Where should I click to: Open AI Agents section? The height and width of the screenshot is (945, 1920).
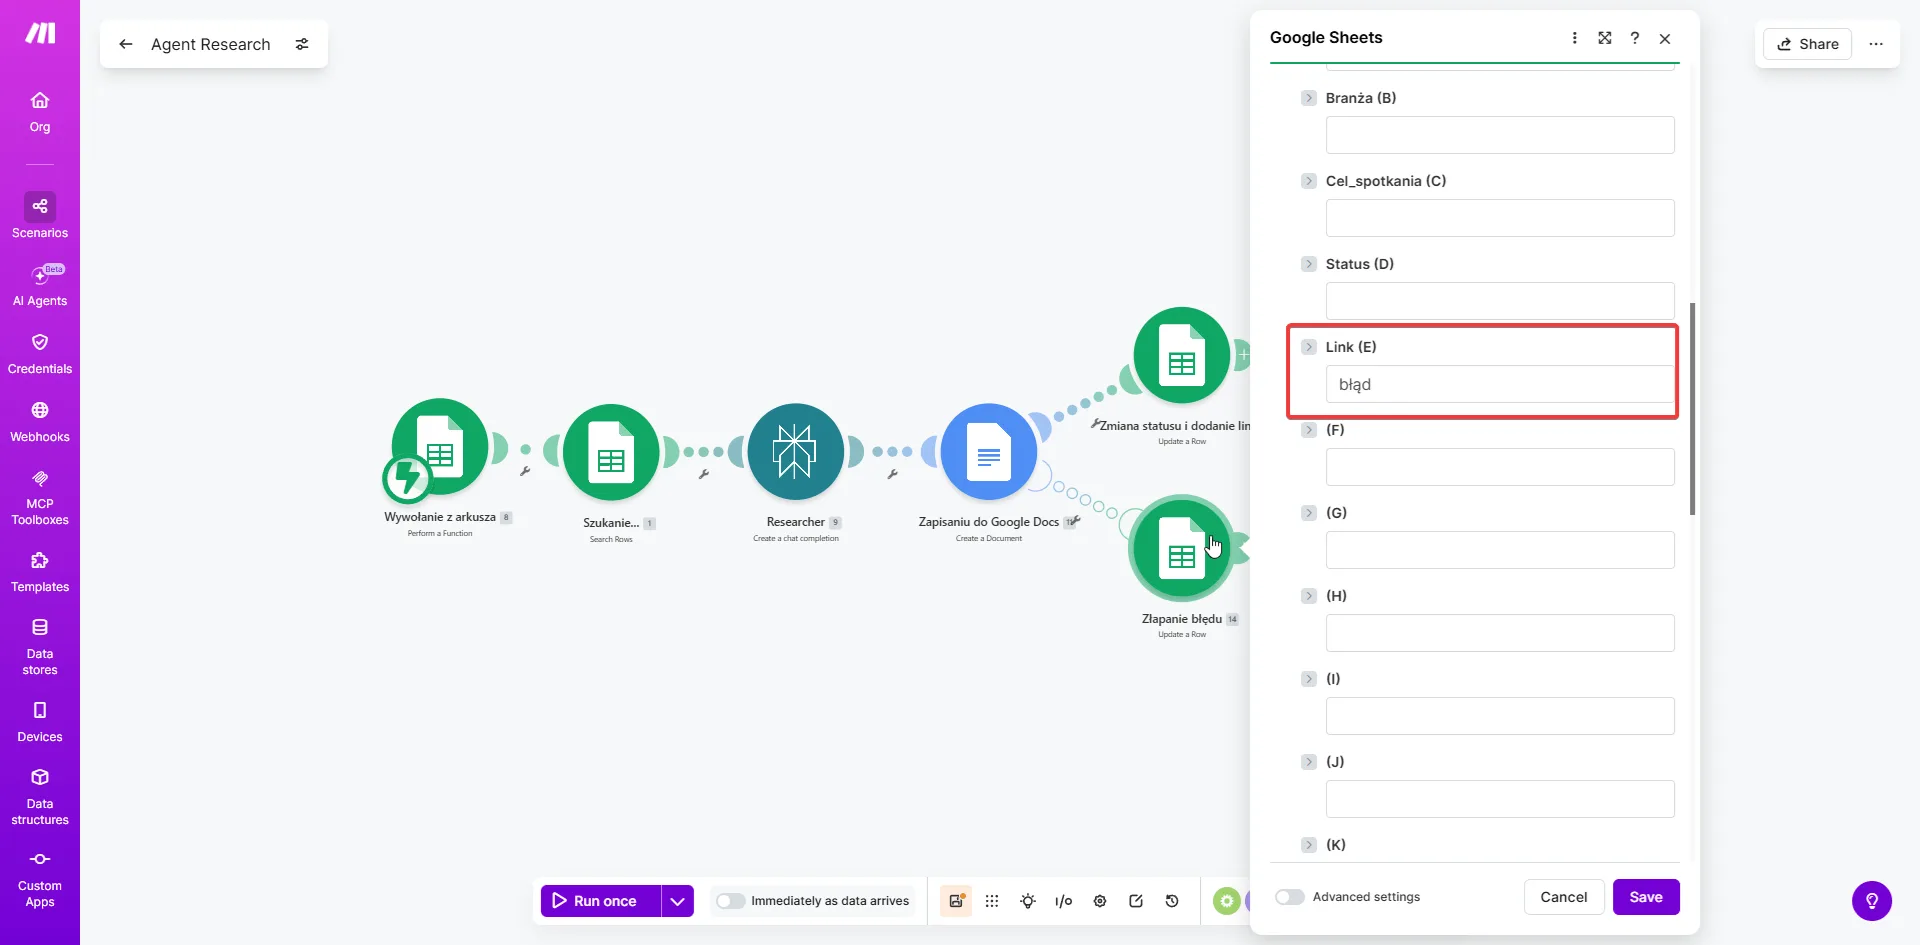(40, 285)
